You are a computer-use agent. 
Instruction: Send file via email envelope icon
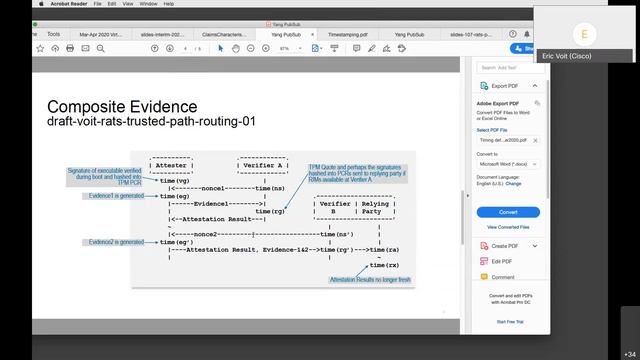point(85,49)
